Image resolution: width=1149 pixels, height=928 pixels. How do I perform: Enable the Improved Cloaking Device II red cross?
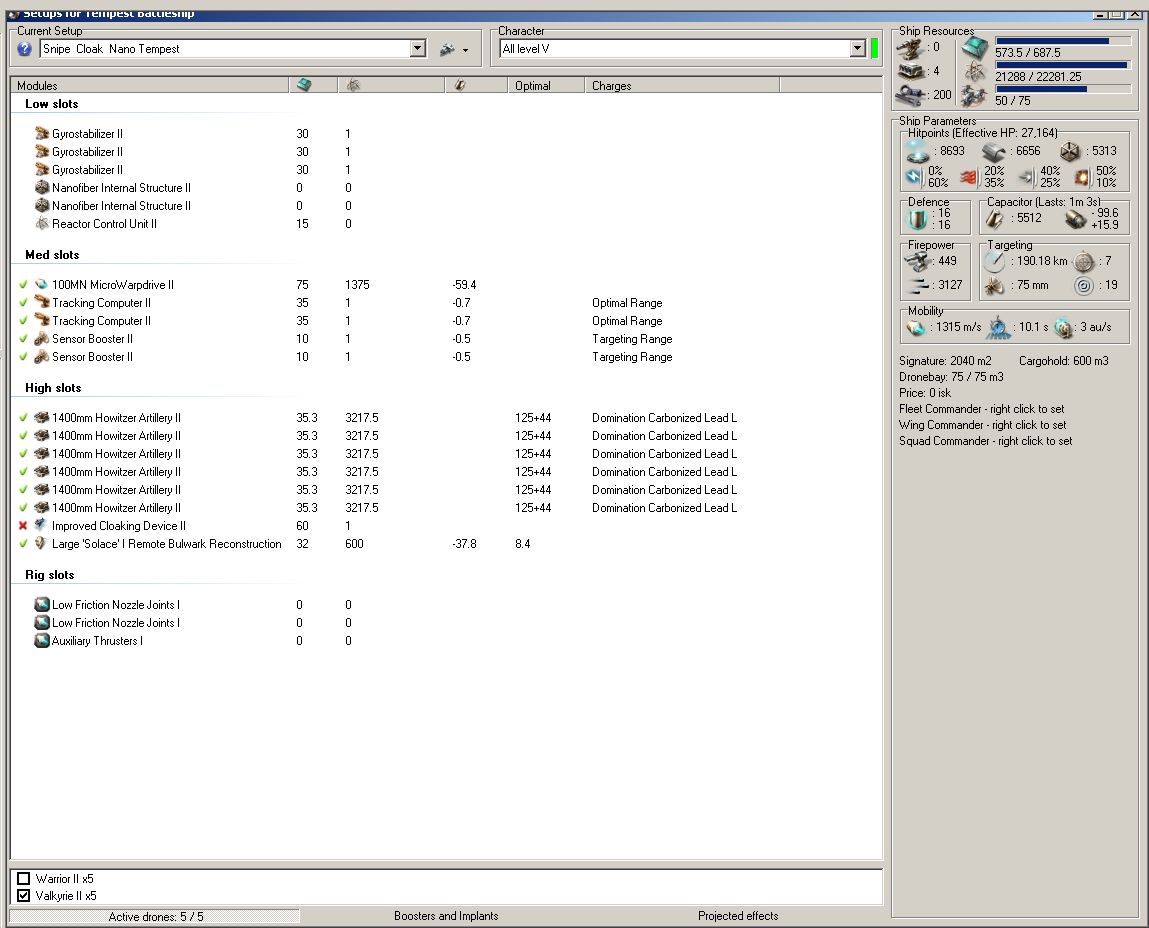pos(23,526)
